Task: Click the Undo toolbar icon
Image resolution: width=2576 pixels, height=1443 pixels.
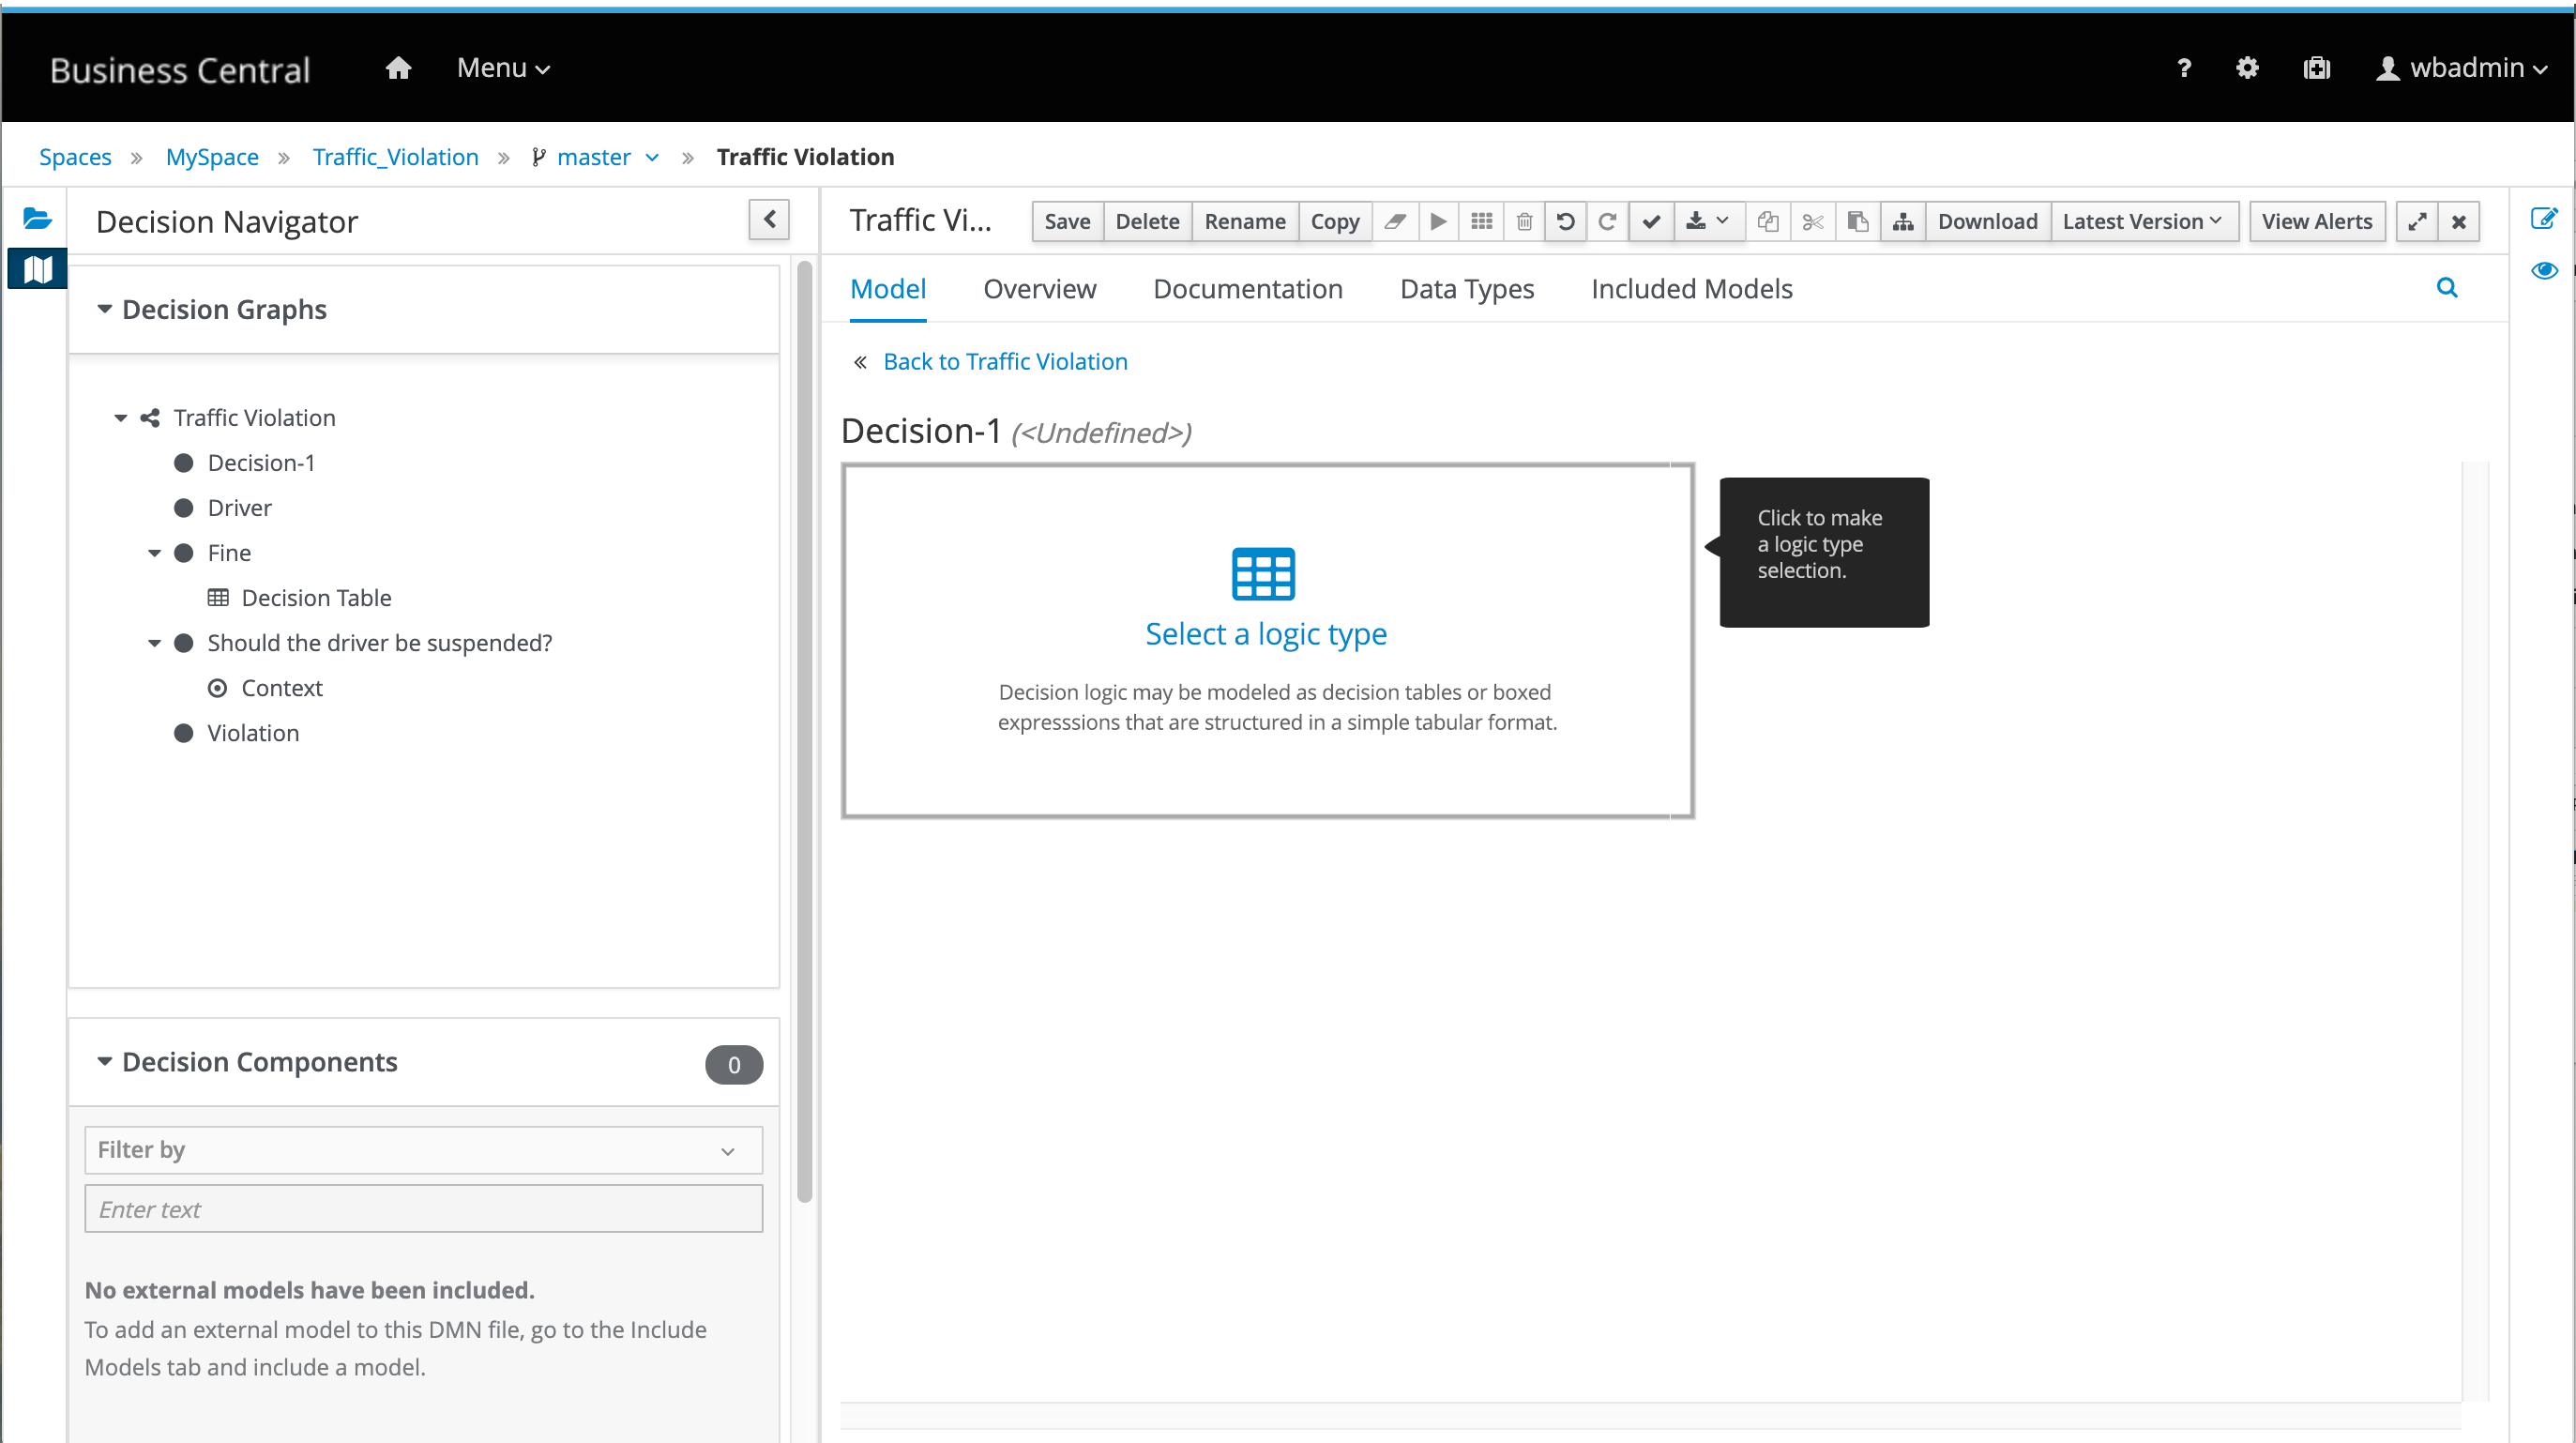Action: (x=1566, y=221)
